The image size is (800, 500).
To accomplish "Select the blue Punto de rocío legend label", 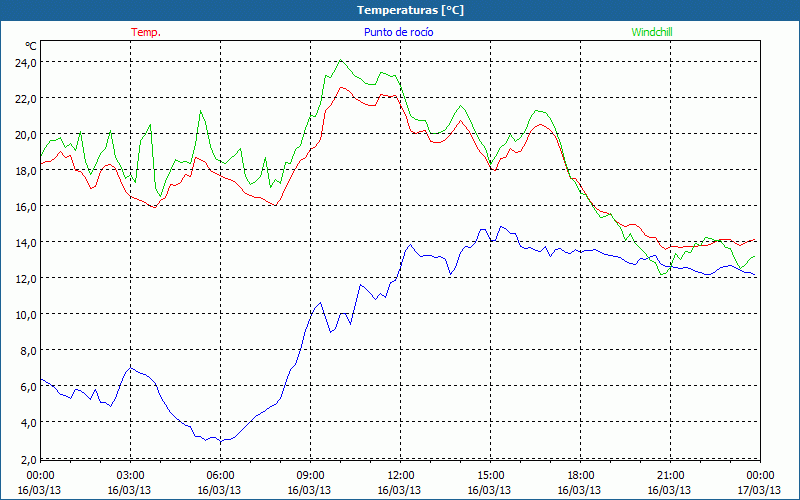I will [398, 32].
